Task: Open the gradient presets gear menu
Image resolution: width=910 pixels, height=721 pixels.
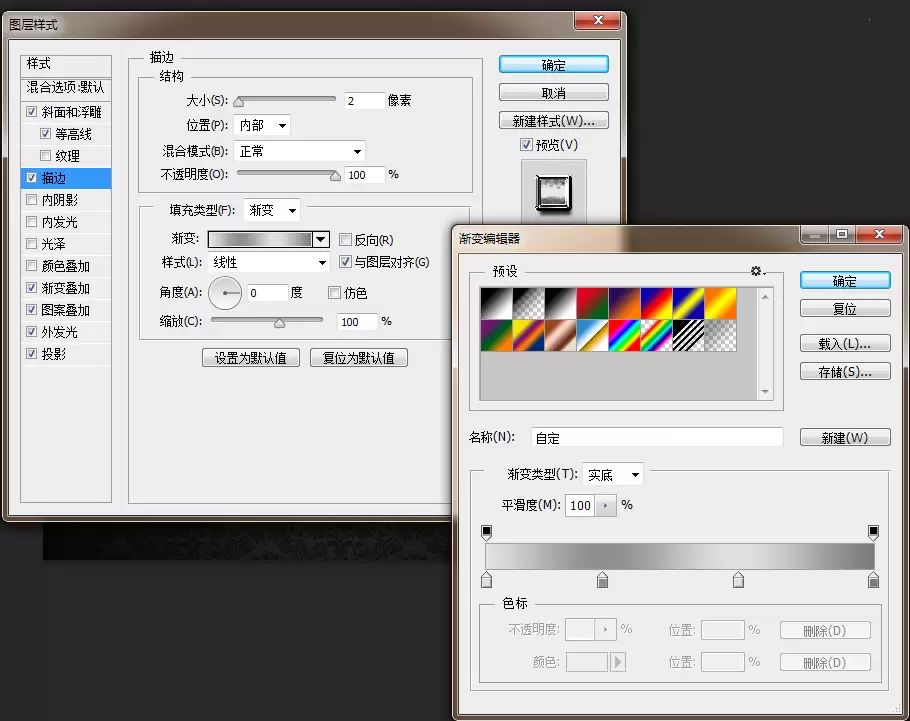Action: point(757,271)
